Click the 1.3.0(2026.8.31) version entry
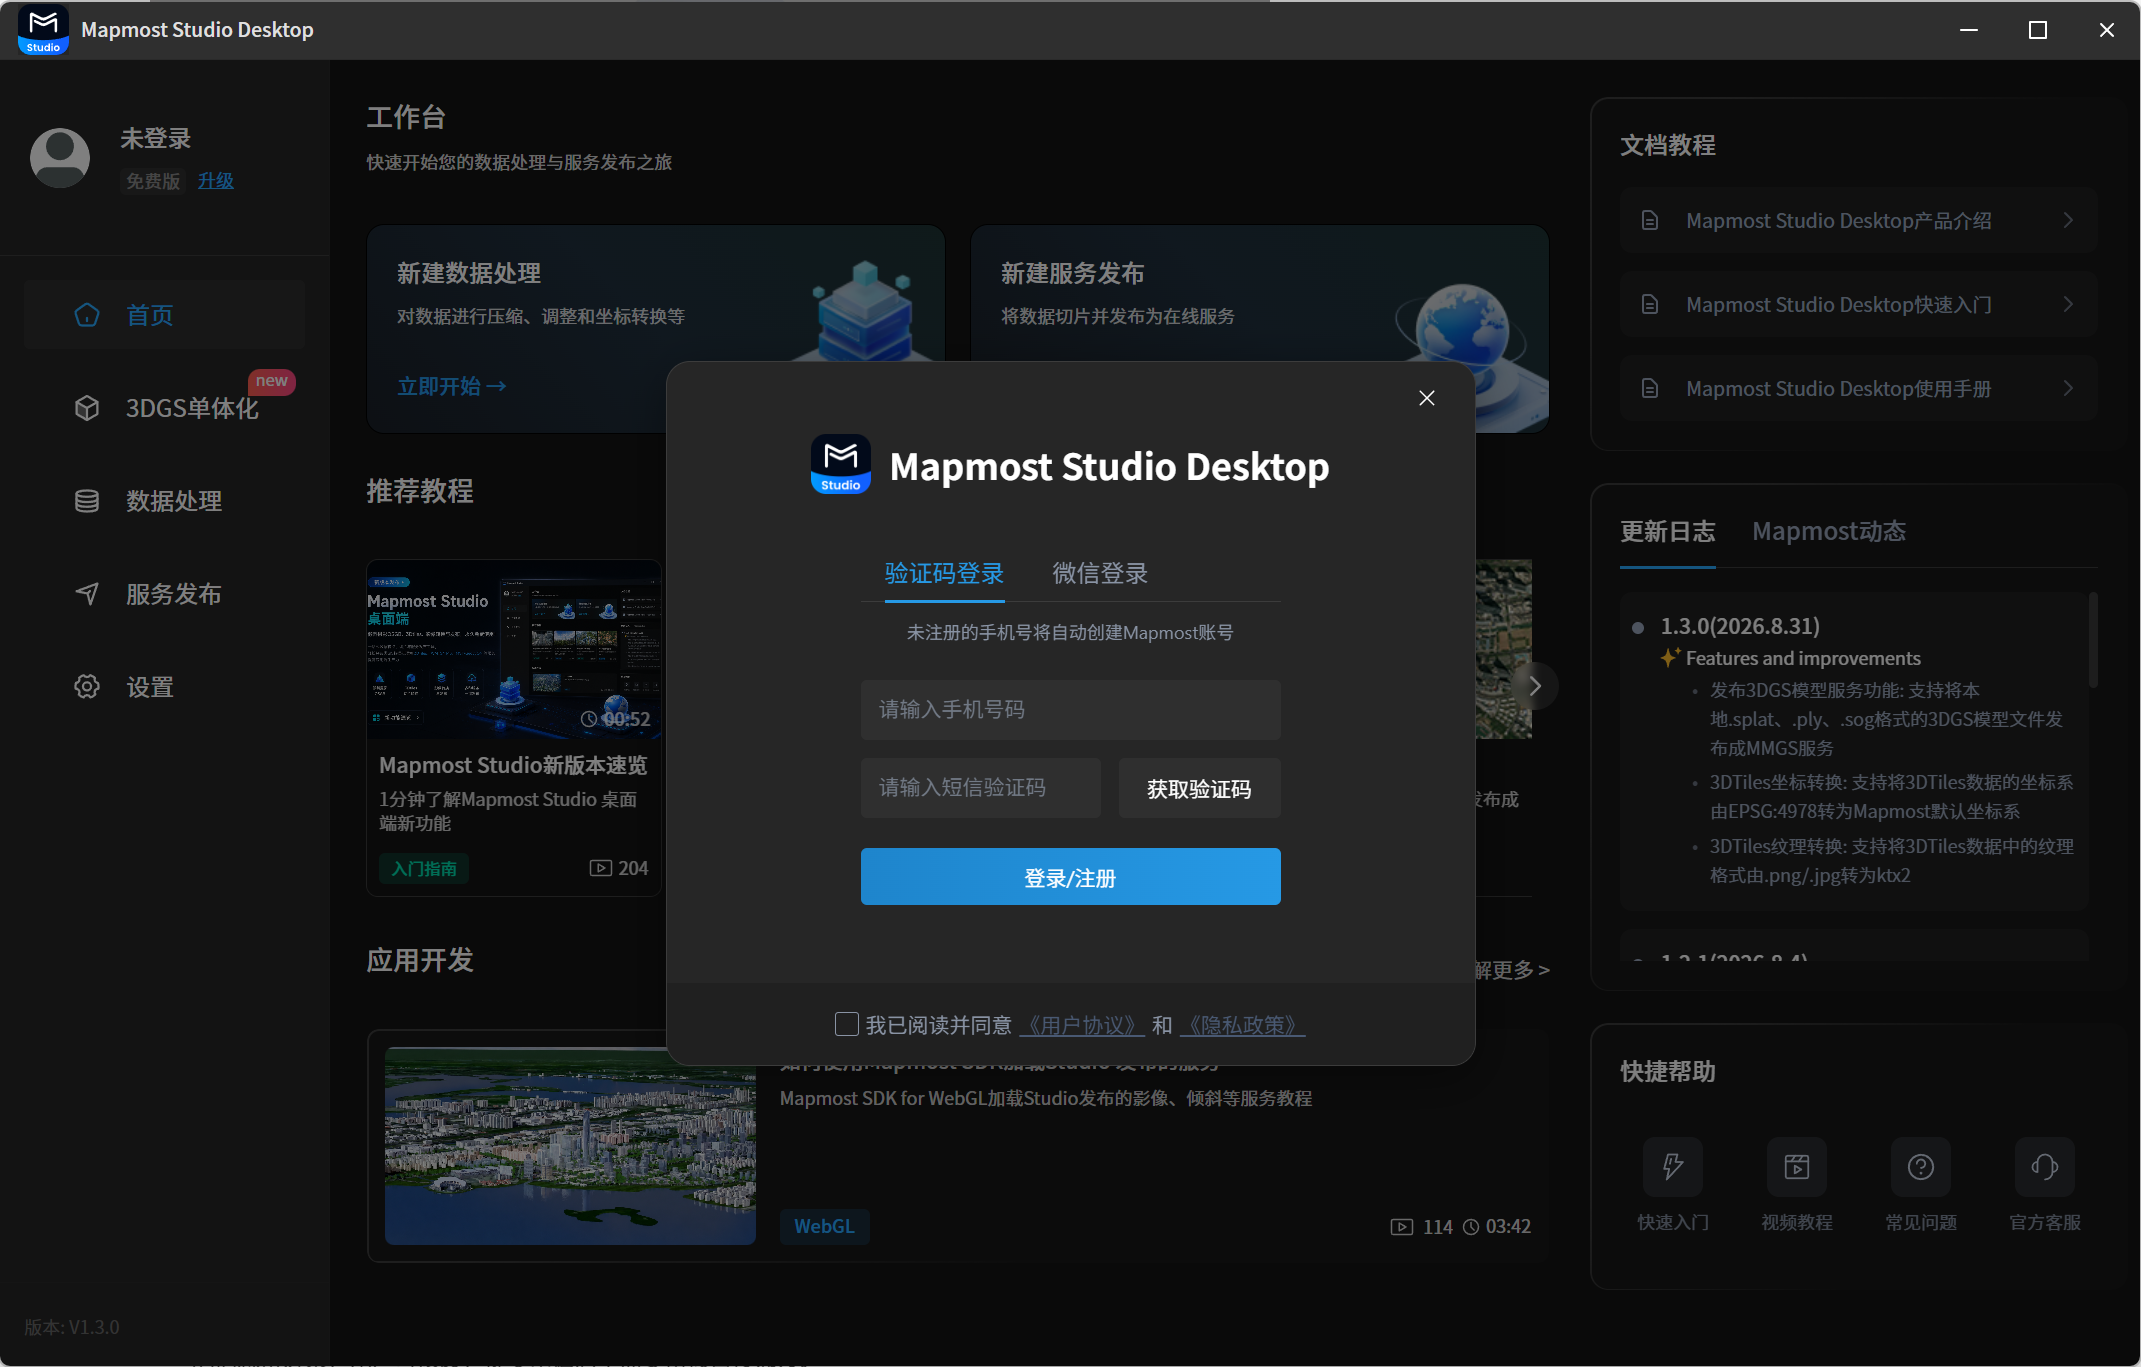Screen dimensions: 2141x1367 tap(1740, 626)
